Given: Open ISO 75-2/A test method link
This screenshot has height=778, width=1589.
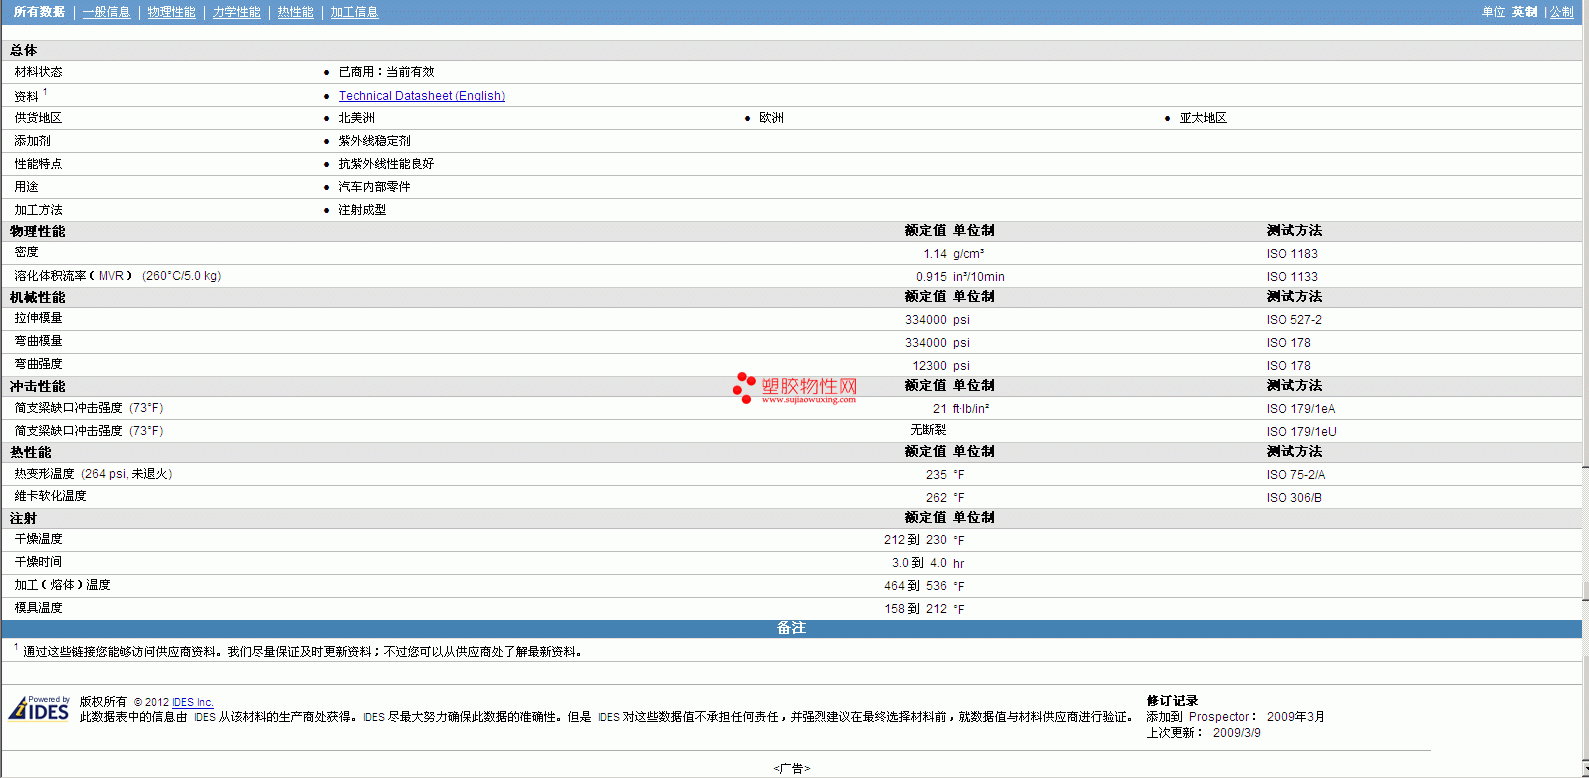Looking at the screenshot, I should coord(1296,475).
